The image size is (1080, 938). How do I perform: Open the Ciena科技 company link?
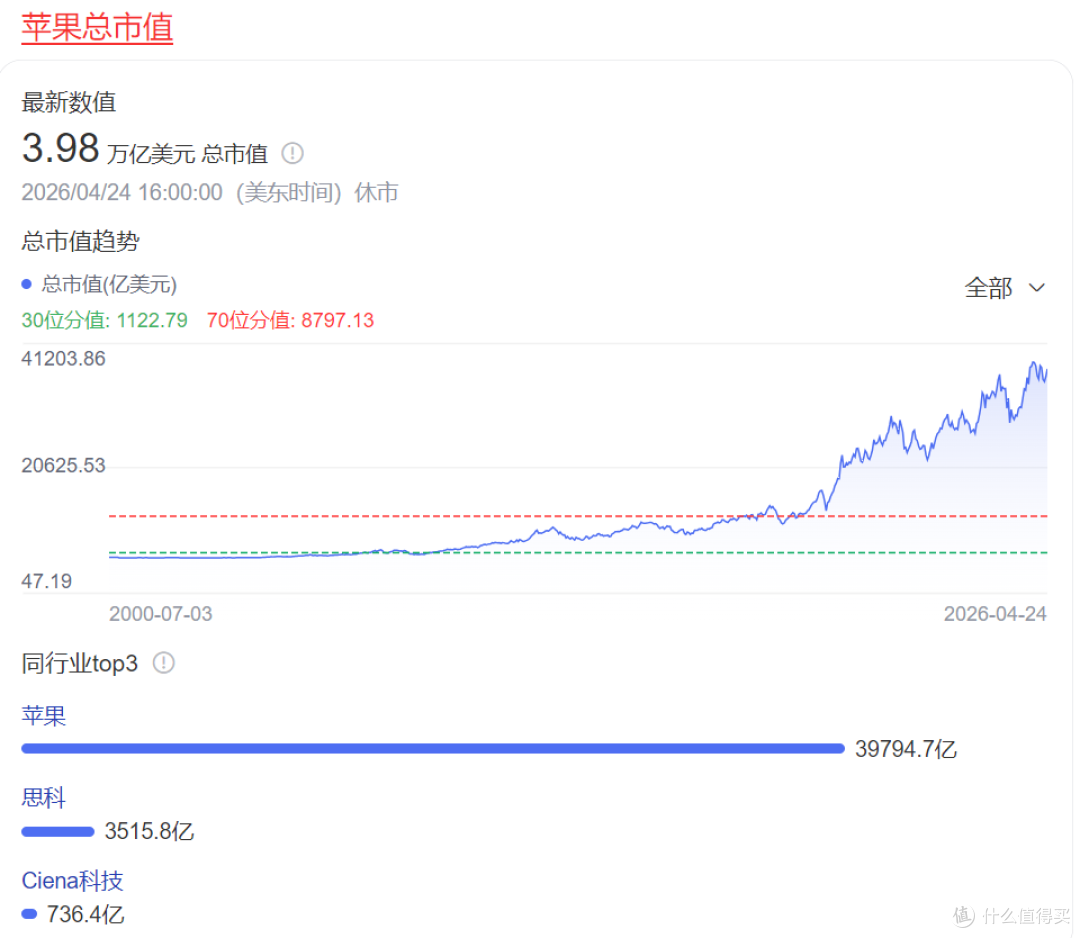(x=72, y=880)
